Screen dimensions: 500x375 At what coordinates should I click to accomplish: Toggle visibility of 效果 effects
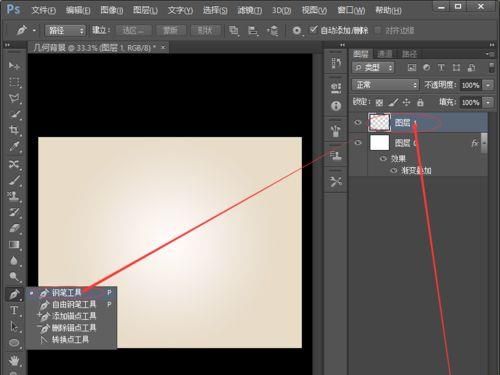pos(383,158)
